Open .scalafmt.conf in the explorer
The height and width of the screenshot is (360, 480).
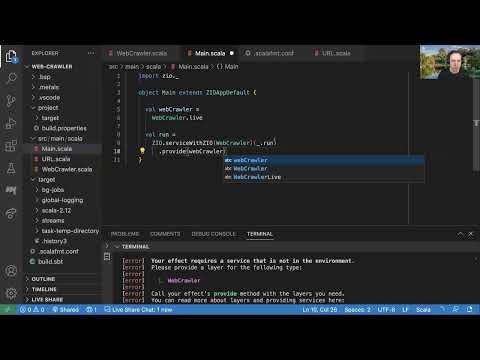58,252
